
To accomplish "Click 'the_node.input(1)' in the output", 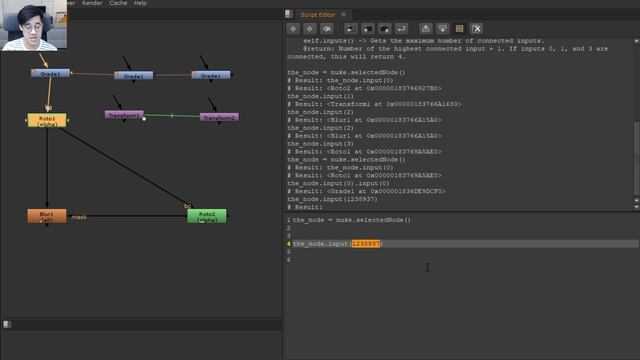I will (320, 96).
